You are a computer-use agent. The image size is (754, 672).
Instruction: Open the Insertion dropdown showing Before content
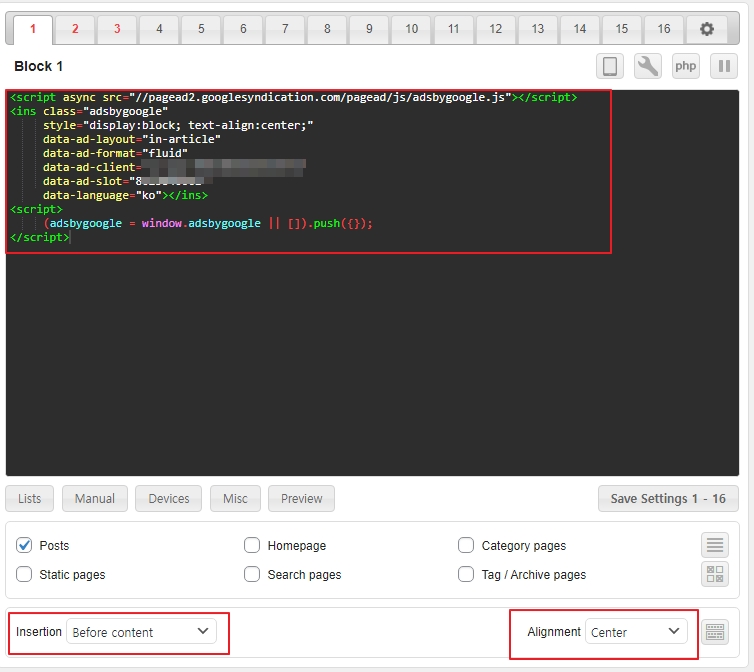click(x=141, y=632)
